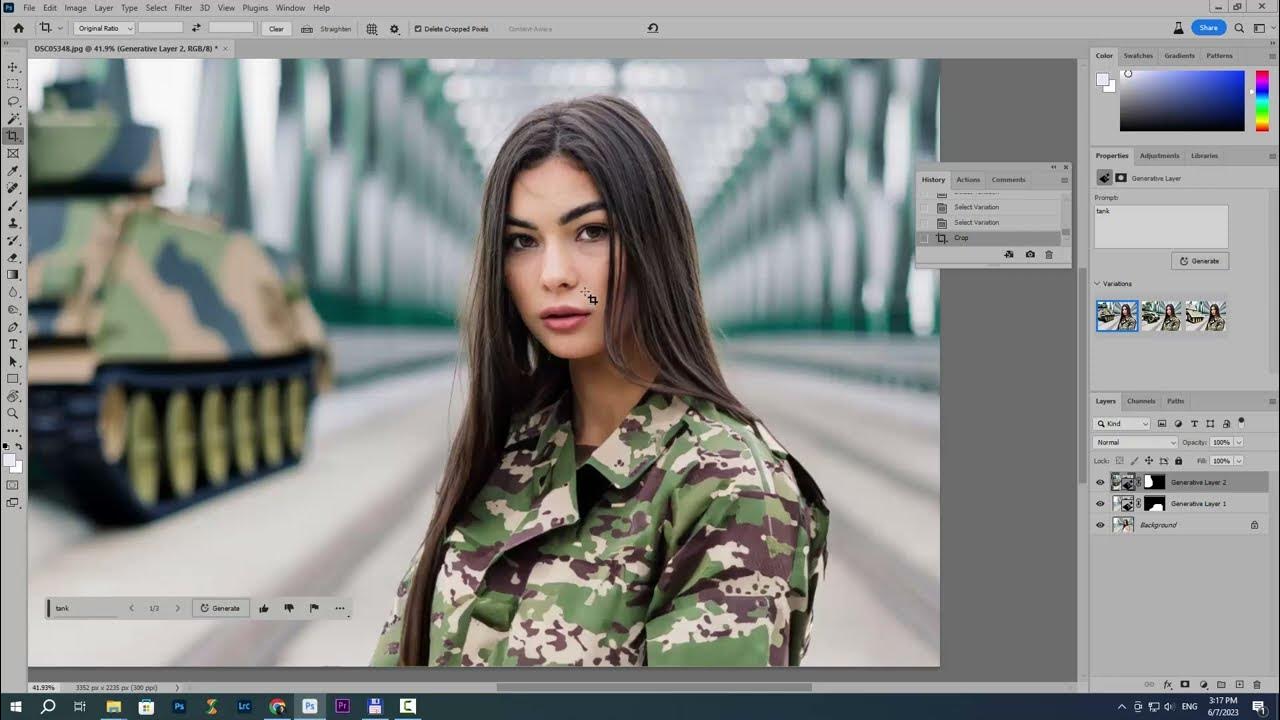Screen dimensions: 1280x720
Task: Give thumbs down to generated result
Action: point(289,608)
